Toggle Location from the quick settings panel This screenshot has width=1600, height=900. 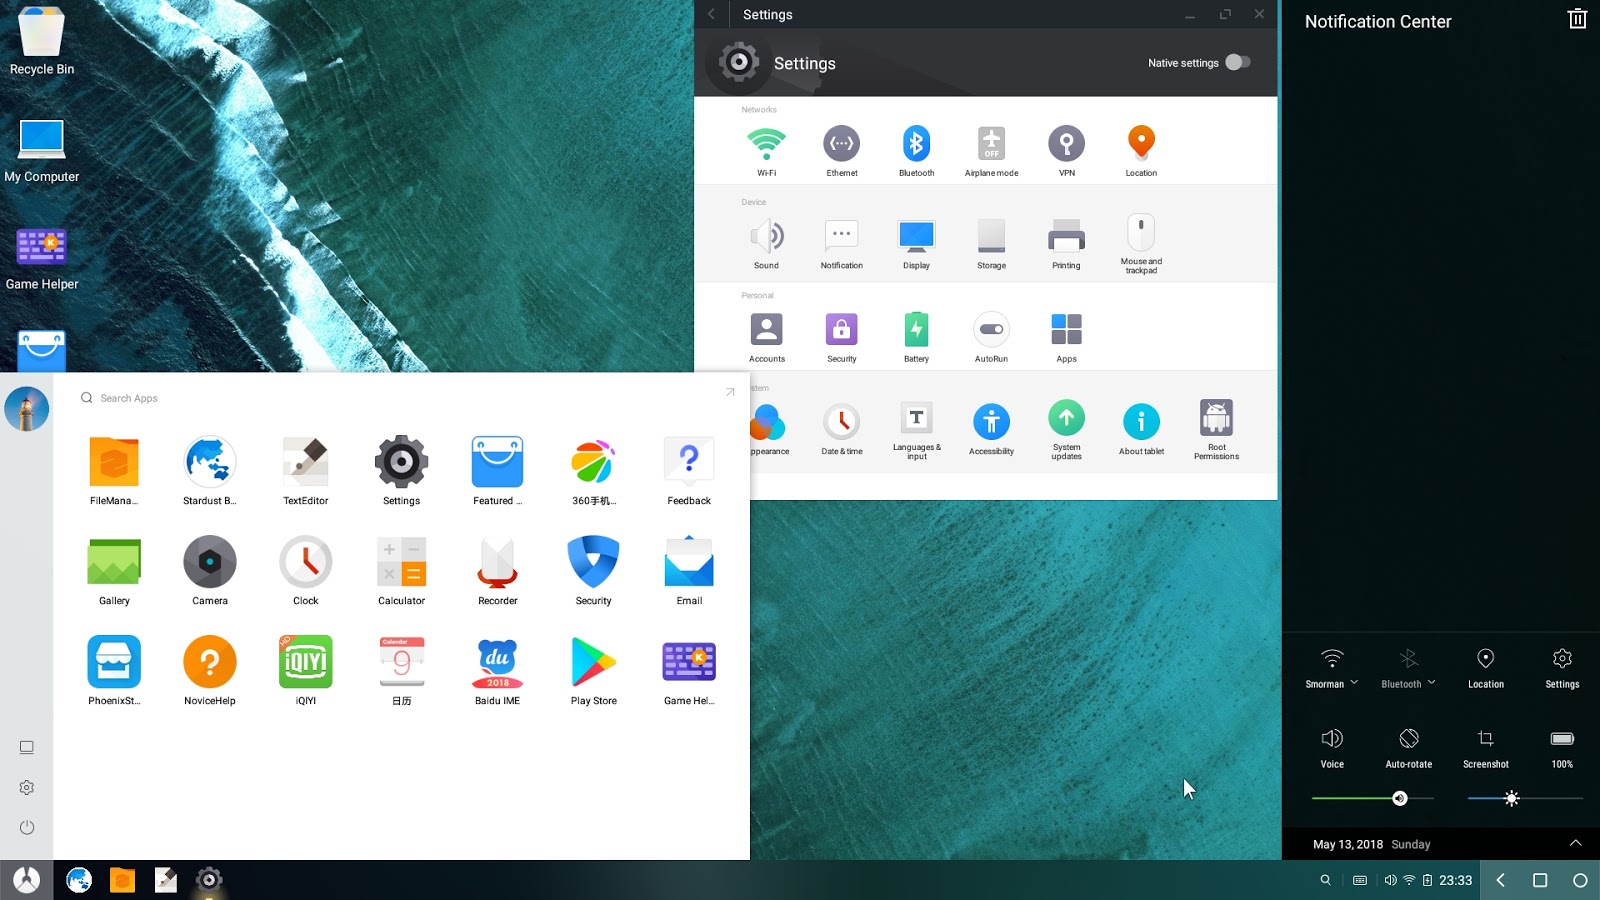click(1485, 662)
